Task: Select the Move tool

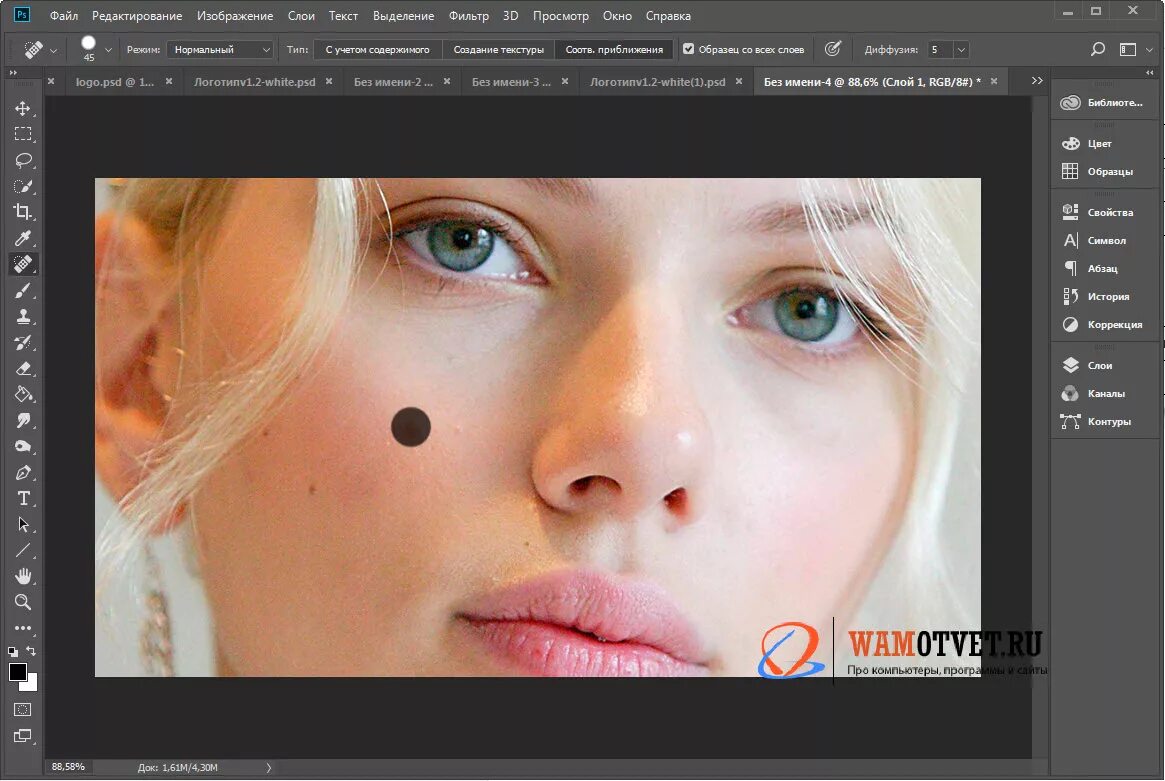Action: 23,108
